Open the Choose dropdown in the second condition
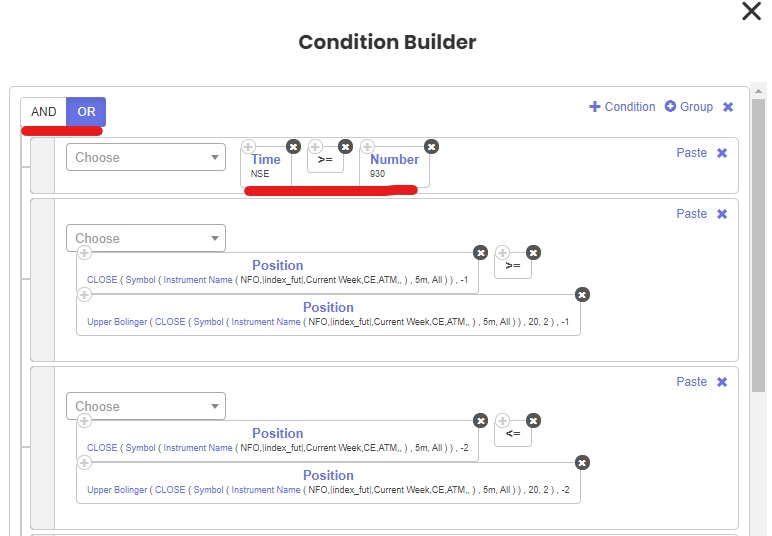Viewport: 772px width, 536px height. [146, 238]
